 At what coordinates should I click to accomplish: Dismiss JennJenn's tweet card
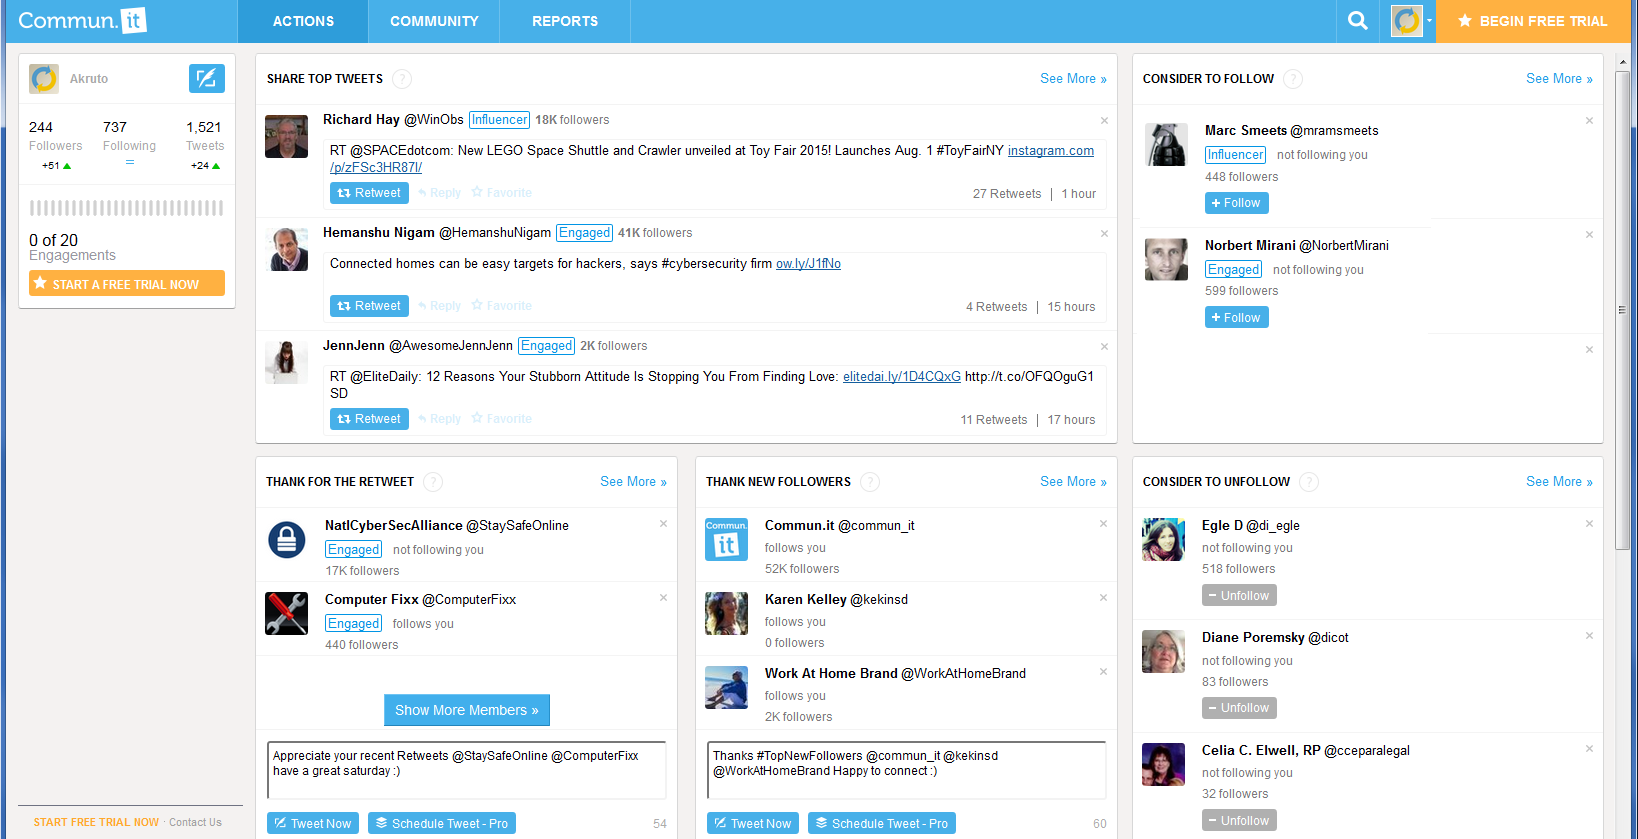pos(1104,347)
